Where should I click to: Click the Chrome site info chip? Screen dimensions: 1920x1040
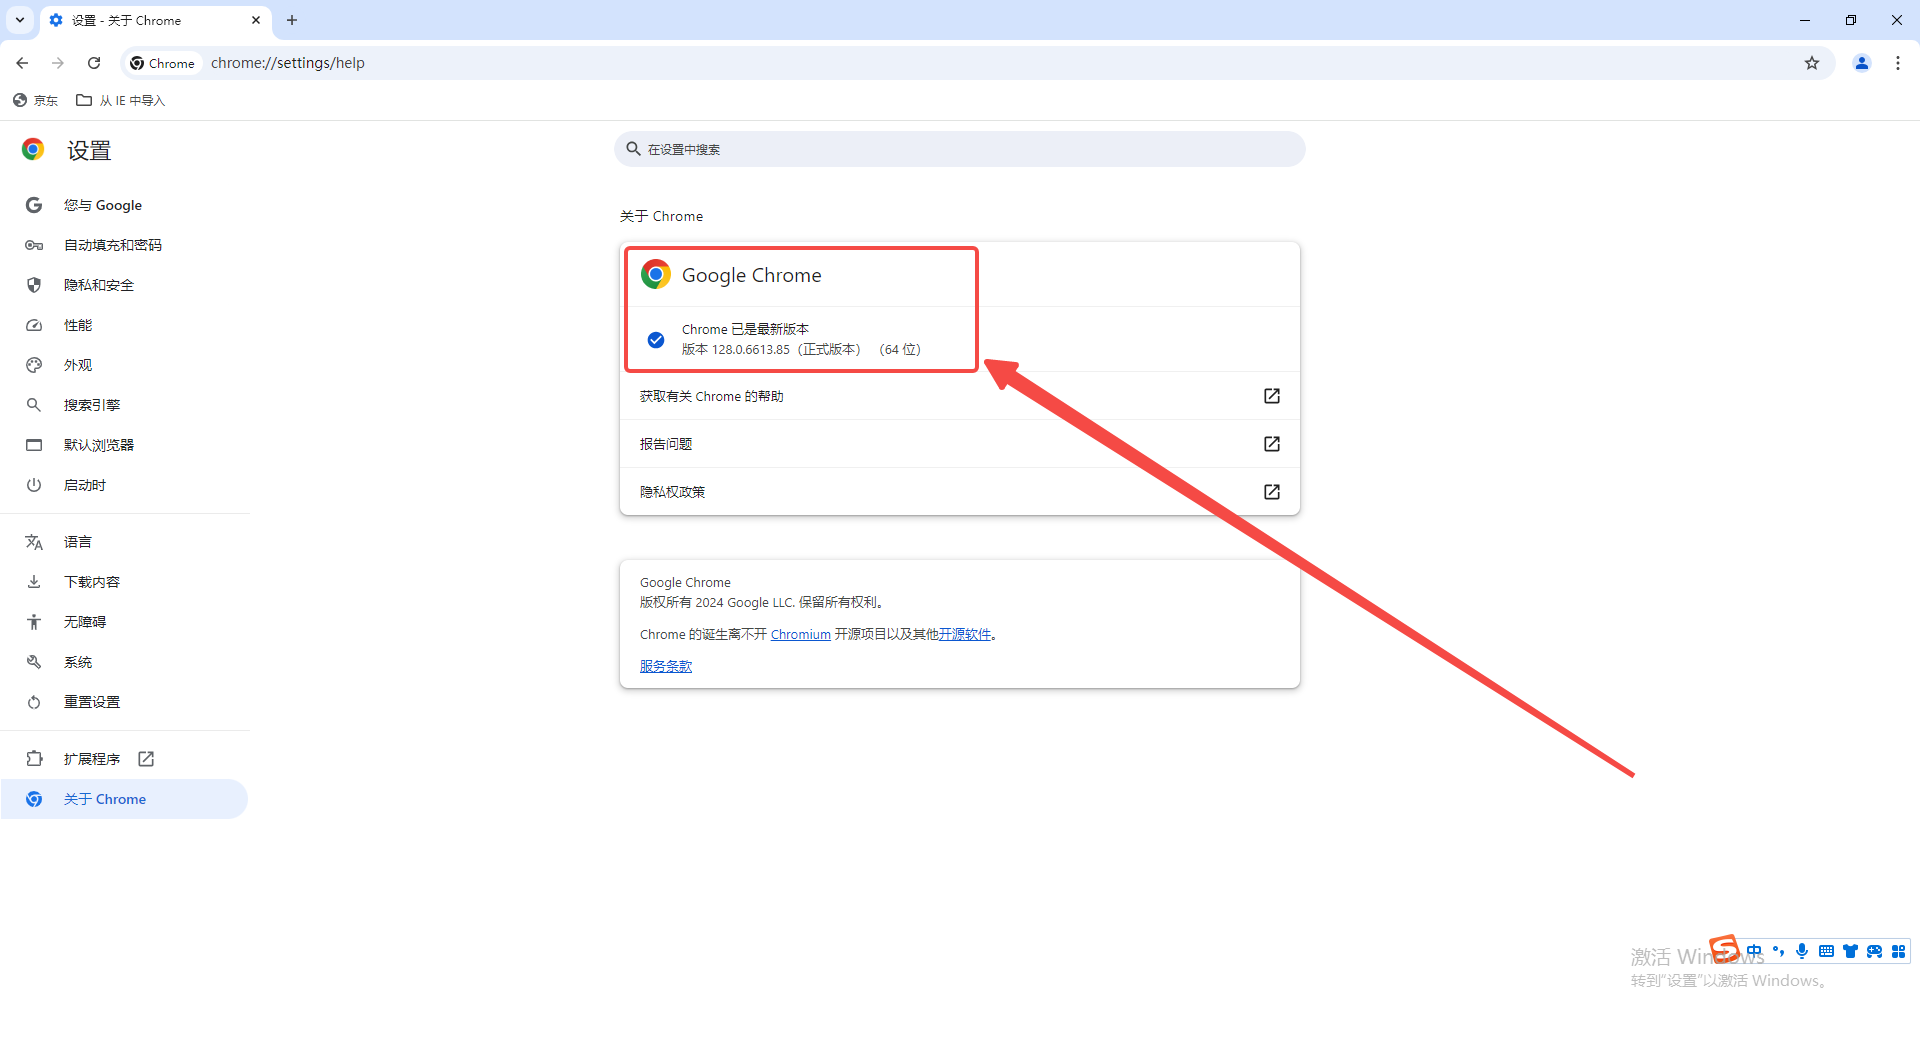click(163, 63)
